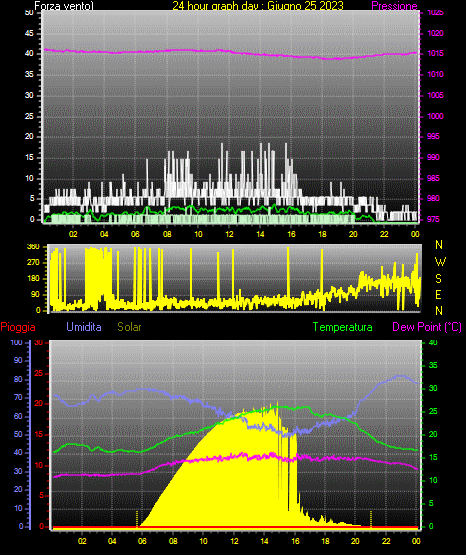Viewport: 466px width, 555px height.
Task: Click the Pressione legend label
Action: click(394, 6)
